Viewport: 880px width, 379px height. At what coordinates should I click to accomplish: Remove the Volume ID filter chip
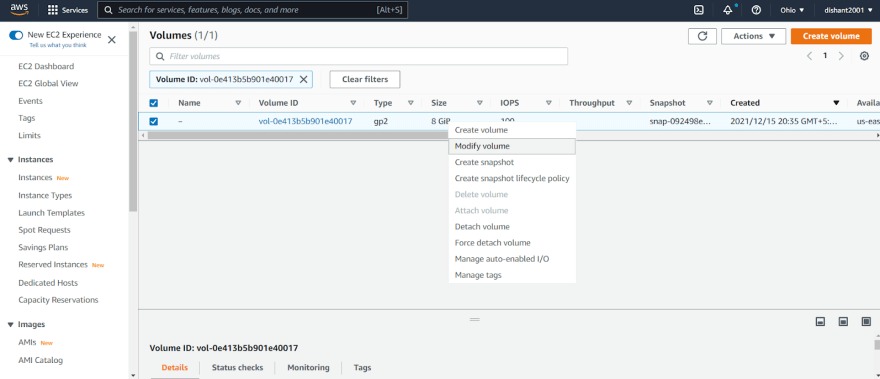coord(303,80)
